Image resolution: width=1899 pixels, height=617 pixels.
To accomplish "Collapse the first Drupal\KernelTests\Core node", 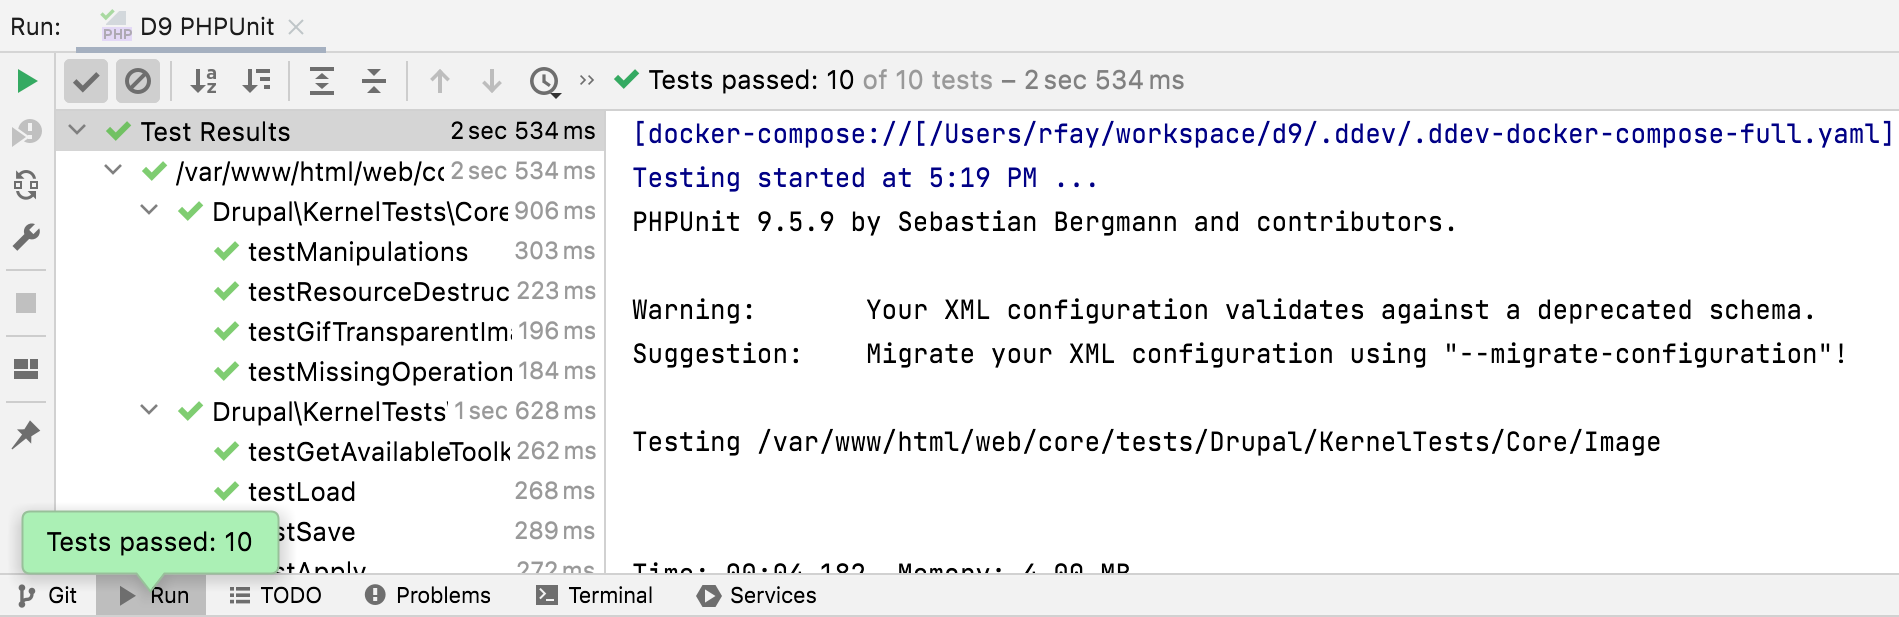I will coord(149,211).
